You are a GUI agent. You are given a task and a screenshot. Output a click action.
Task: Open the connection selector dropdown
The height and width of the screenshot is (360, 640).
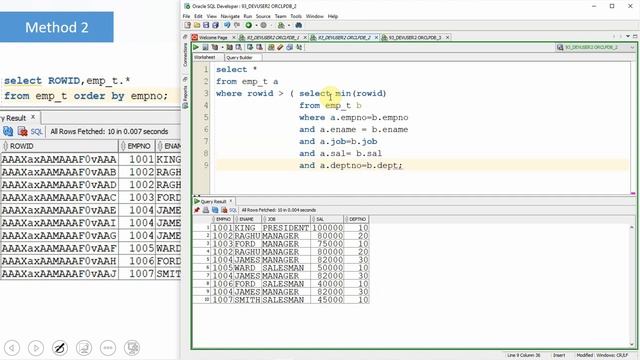pyautogui.click(x=633, y=47)
